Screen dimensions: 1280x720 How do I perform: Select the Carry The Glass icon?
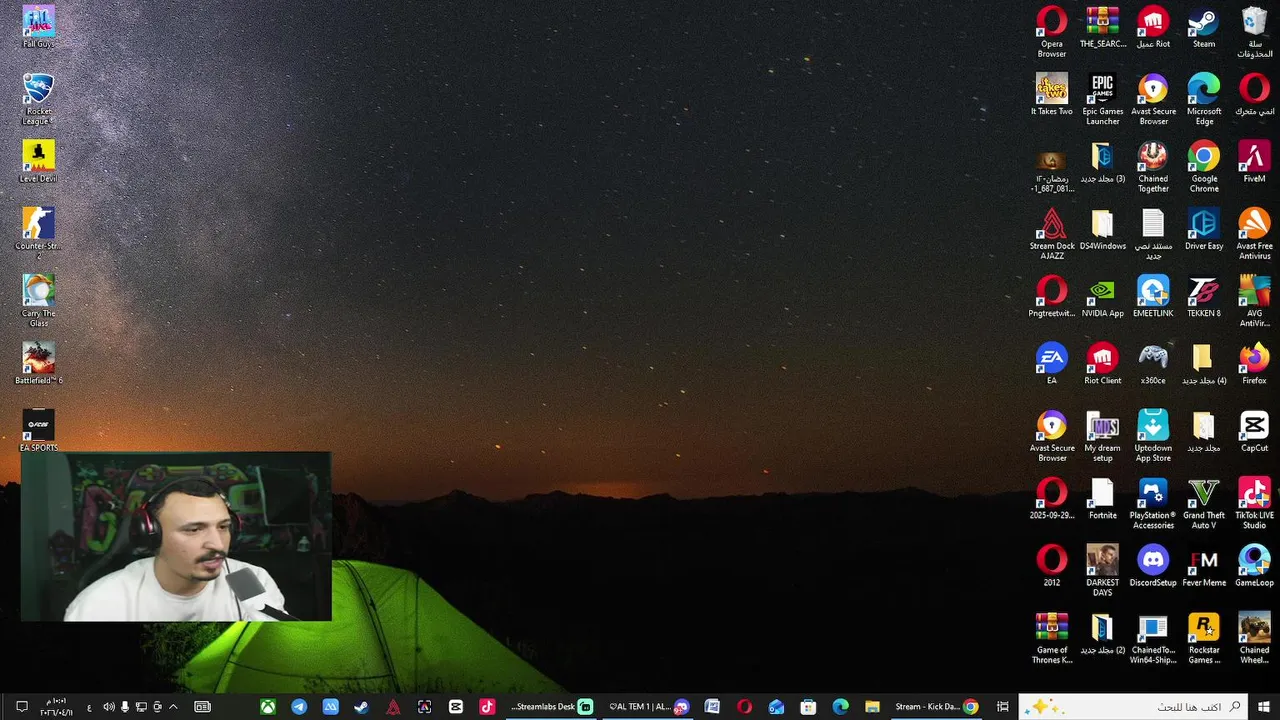tap(39, 301)
